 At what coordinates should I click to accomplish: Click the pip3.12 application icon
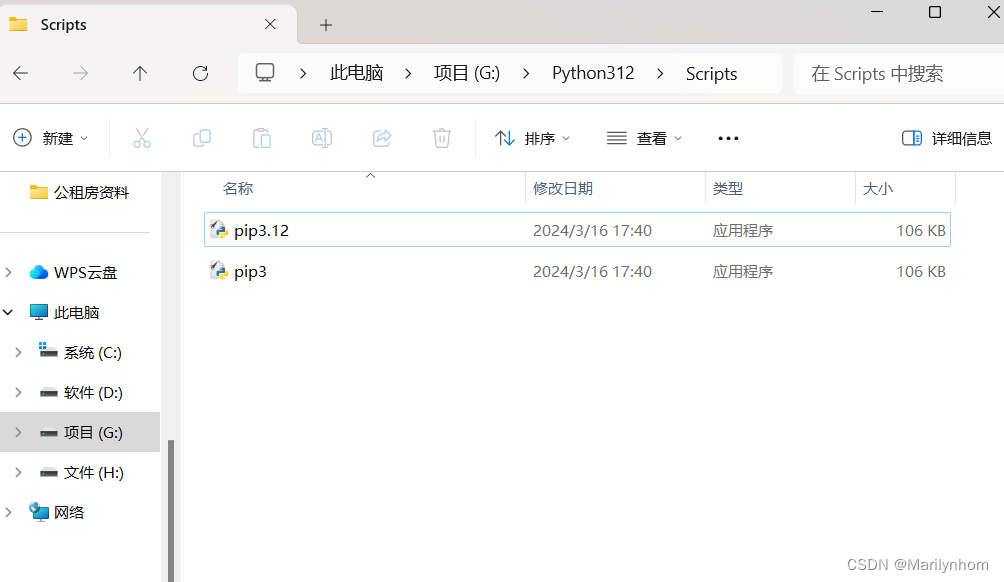(x=219, y=229)
